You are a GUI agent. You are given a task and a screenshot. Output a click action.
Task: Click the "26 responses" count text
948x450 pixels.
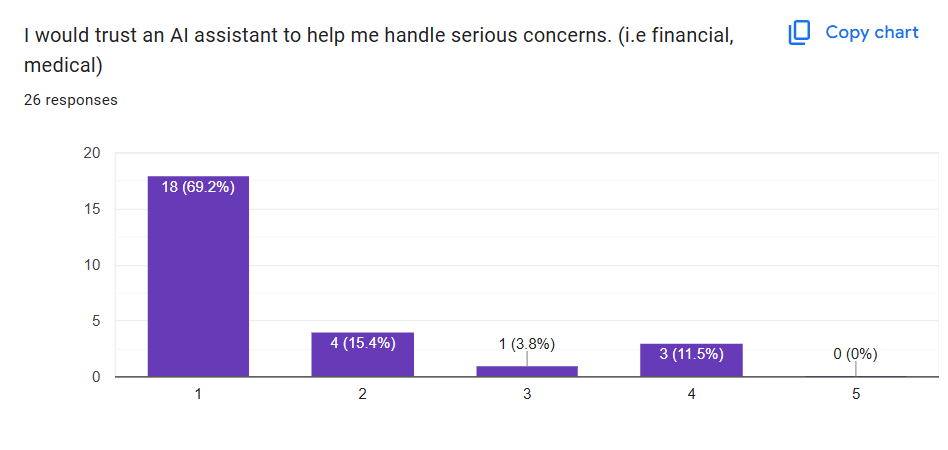point(71,100)
